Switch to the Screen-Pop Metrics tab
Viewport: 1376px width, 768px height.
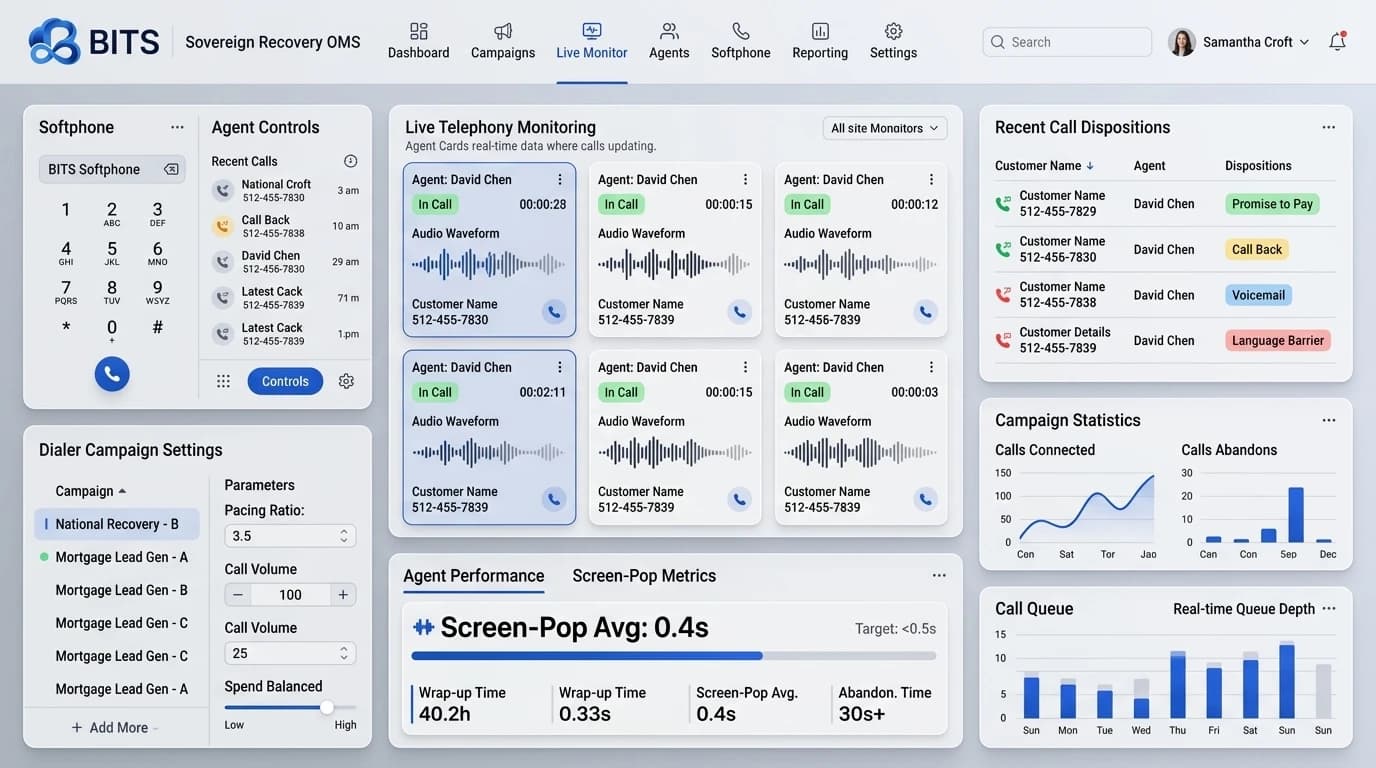tap(644, 576)
